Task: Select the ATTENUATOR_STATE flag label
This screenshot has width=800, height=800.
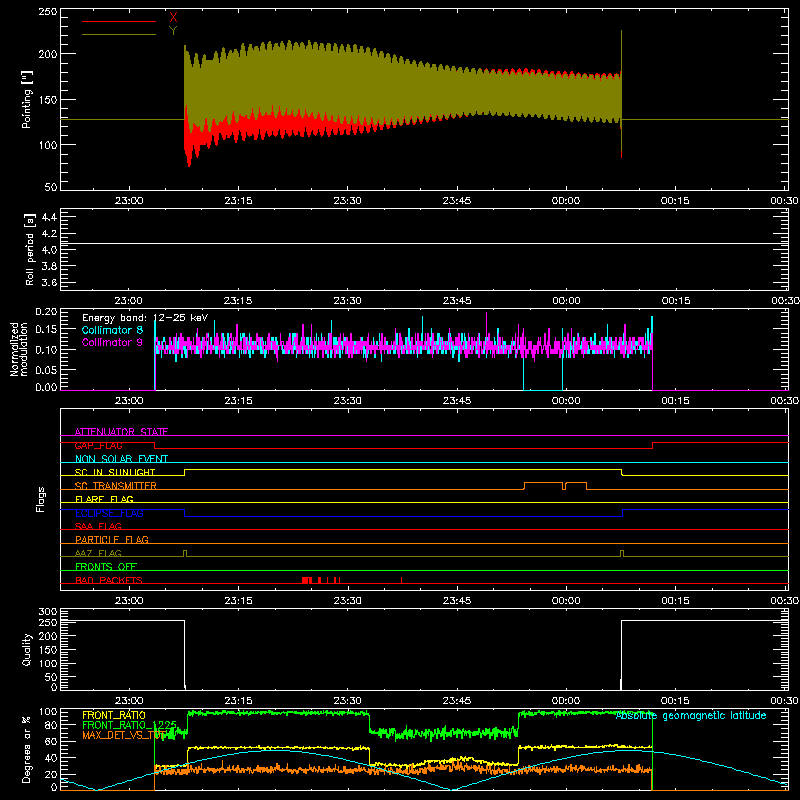Action: (121, 432)
